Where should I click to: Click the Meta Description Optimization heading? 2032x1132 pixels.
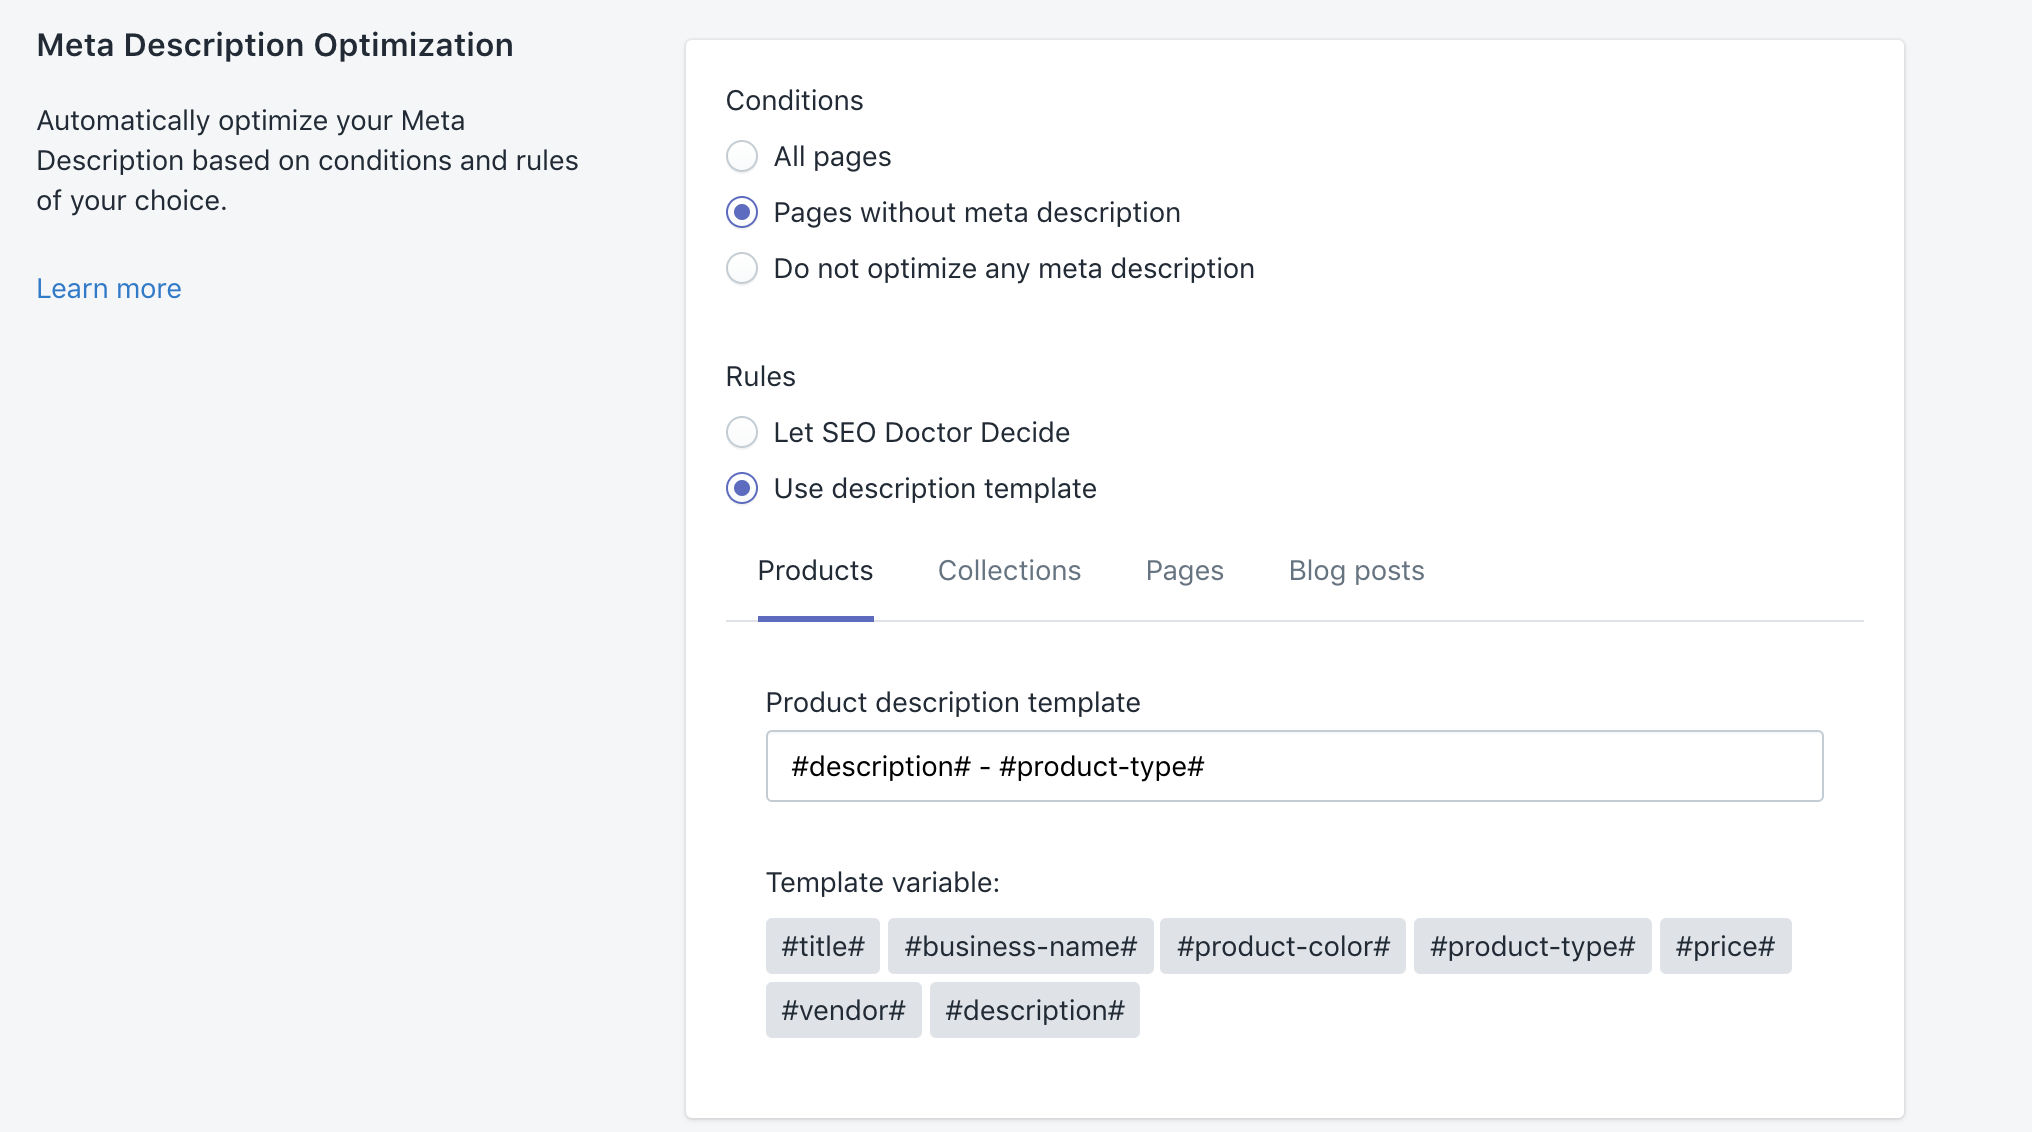click(x=275, y=44)
